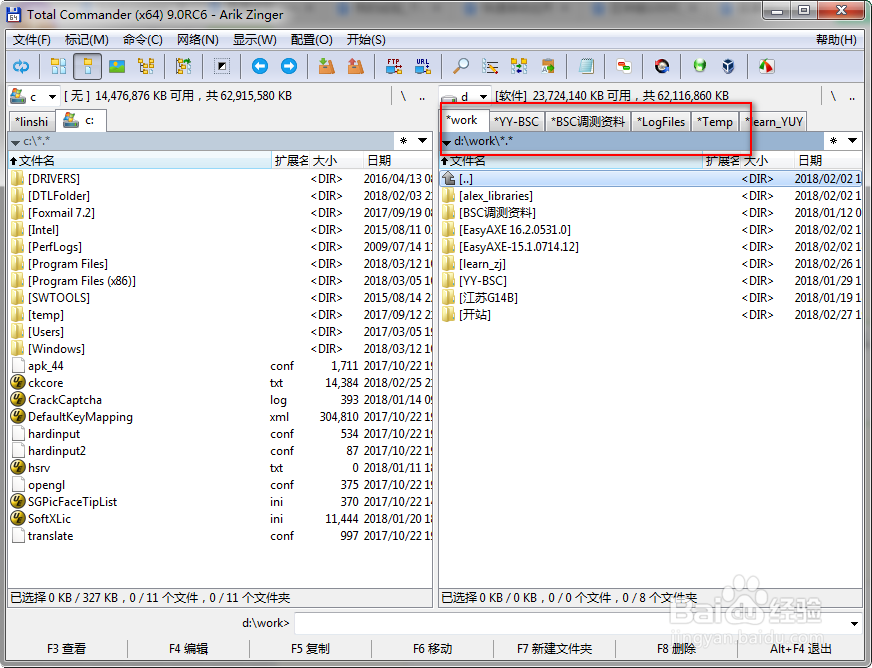
Task: Click the black and red circular toolbar icon
Action: coord(662,67)
